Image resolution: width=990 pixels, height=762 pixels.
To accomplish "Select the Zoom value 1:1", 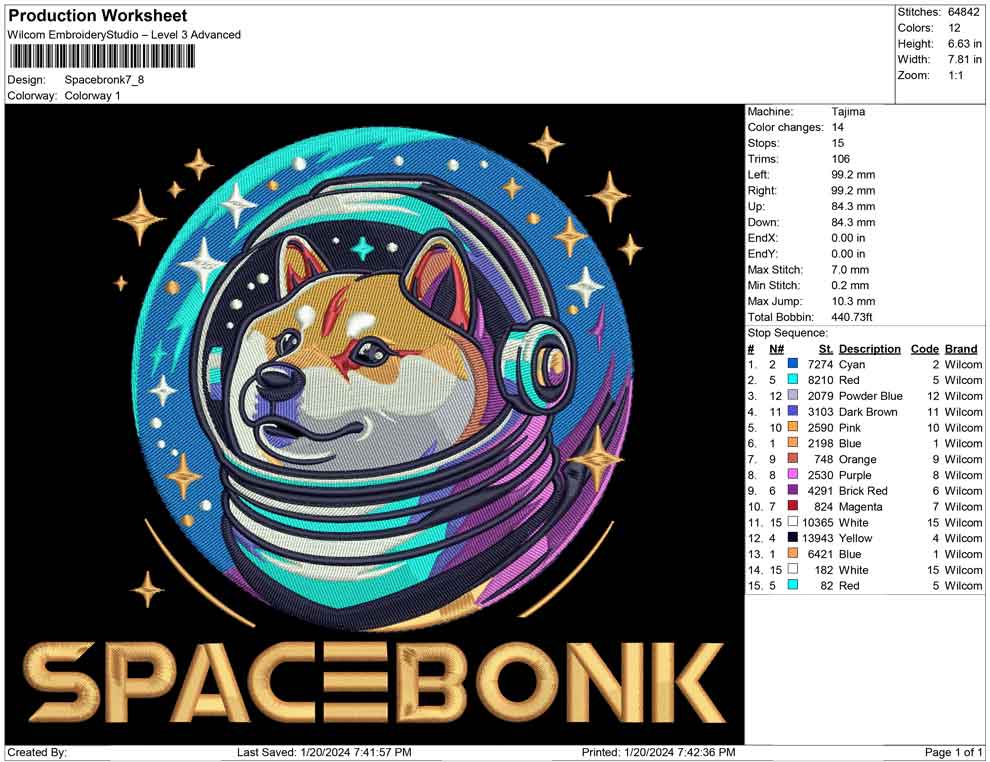I will 955,75.
